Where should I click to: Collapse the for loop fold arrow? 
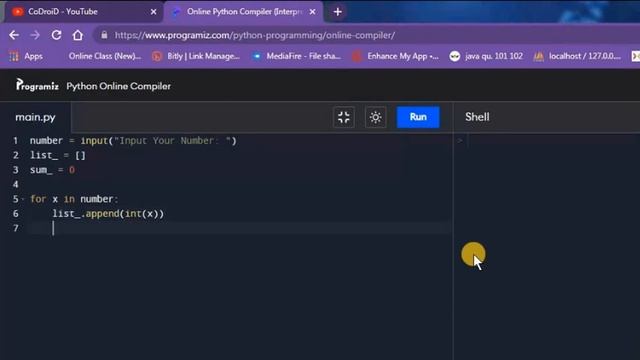point(22,199)
